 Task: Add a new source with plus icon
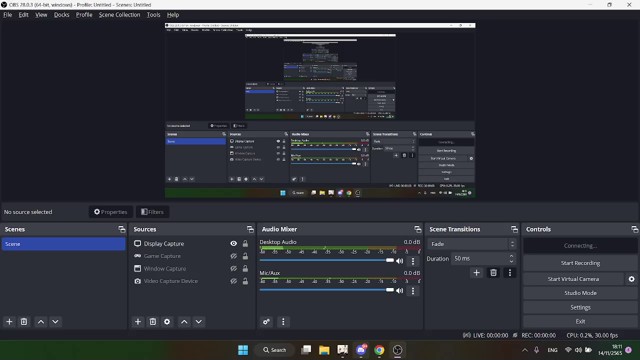pos(138,322)
